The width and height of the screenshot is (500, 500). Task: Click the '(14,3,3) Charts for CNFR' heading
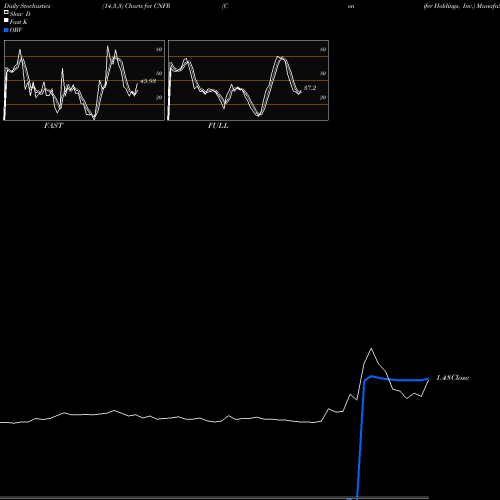[136, 6]
